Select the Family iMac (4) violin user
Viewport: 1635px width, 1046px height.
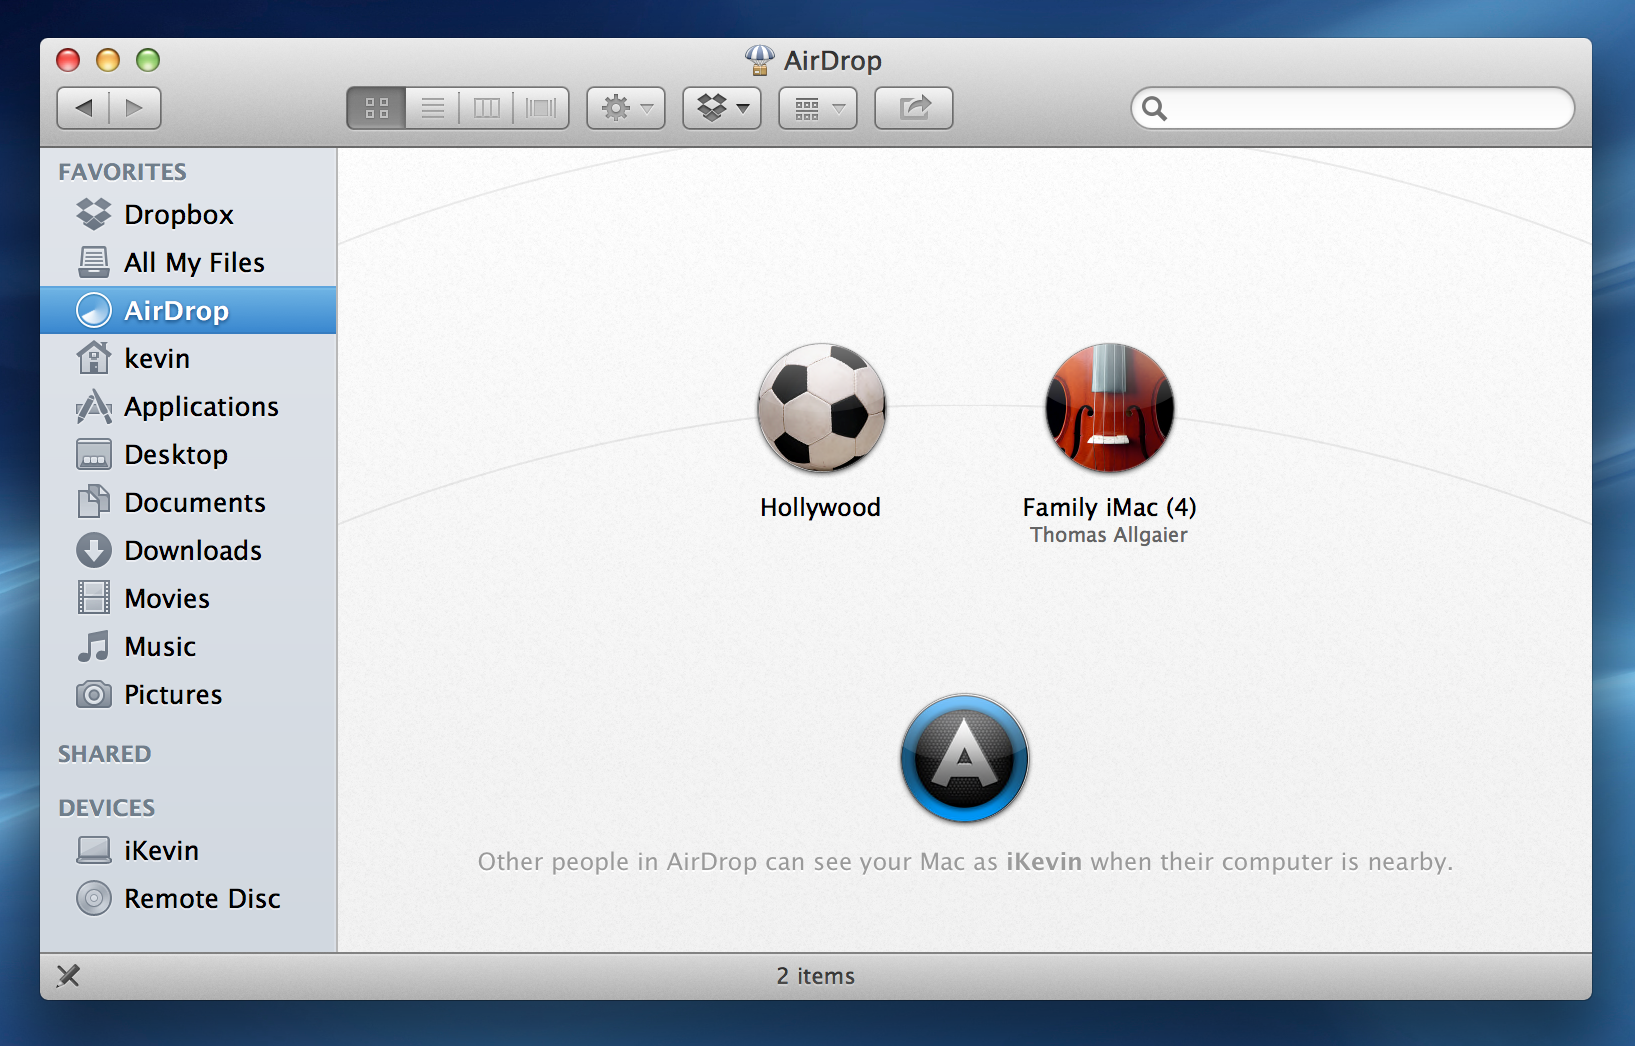click(1109, 407)
